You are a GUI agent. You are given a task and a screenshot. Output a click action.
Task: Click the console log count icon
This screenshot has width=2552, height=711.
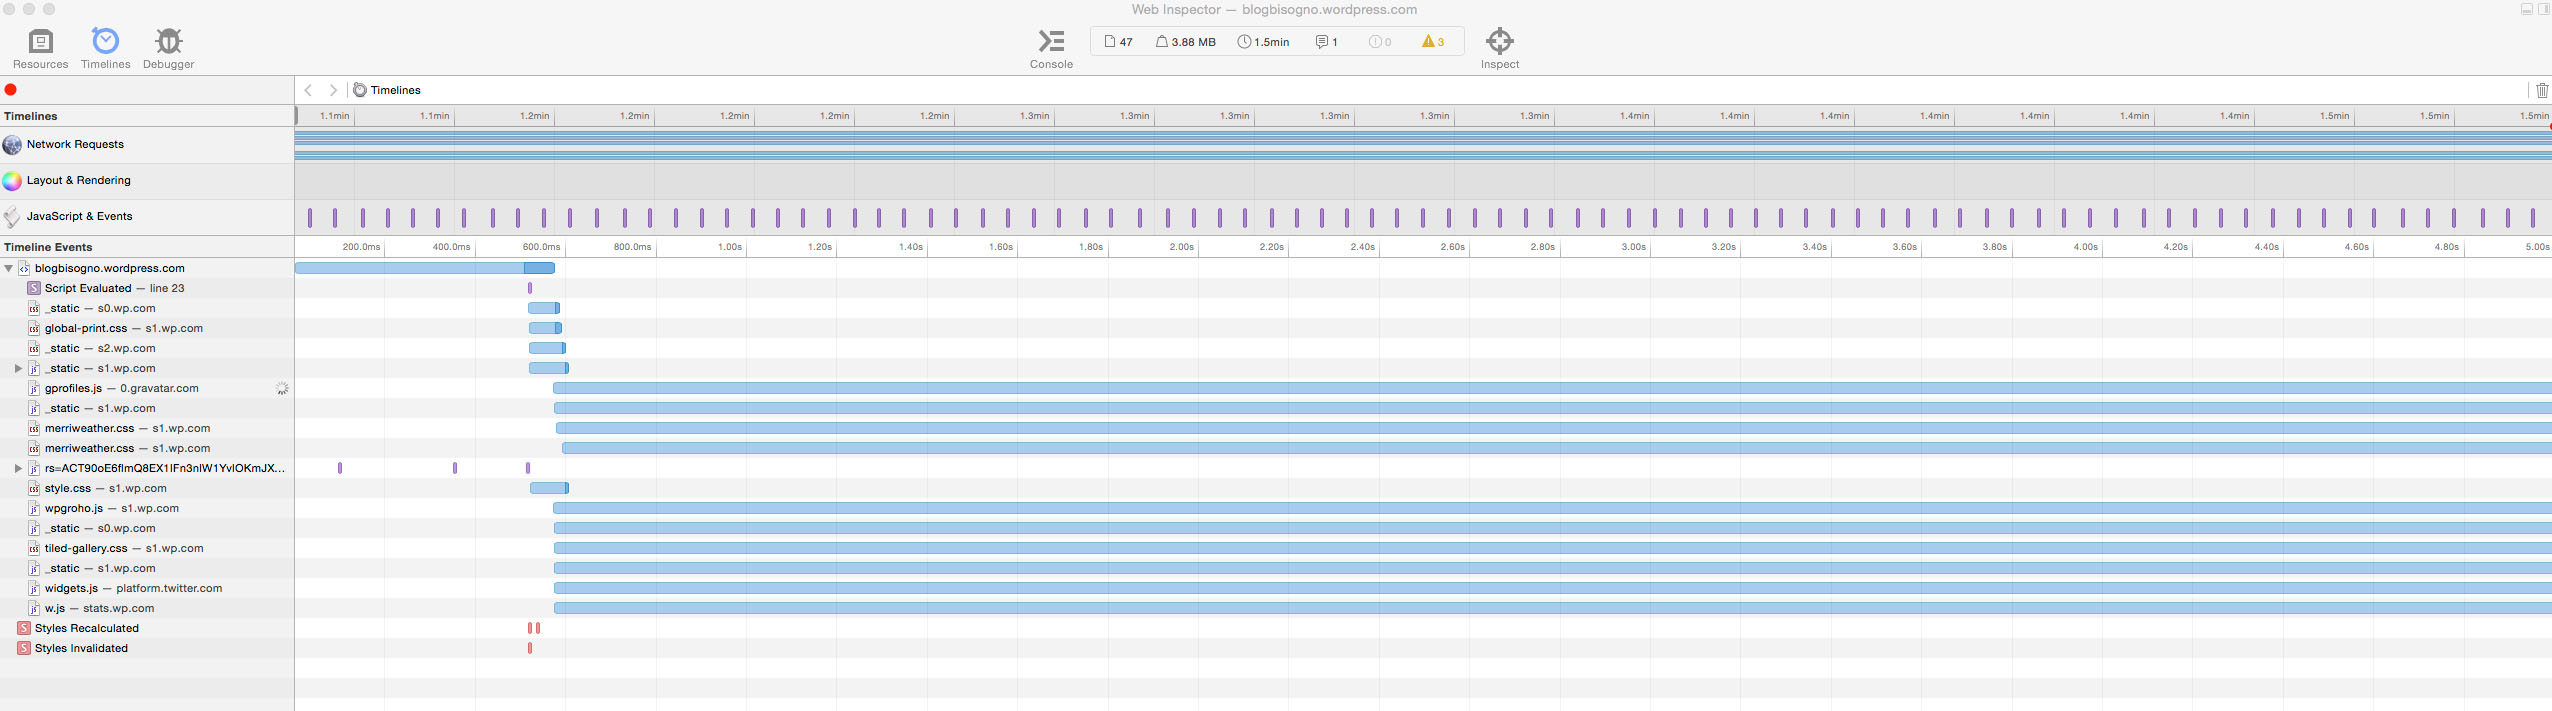pos(1327,42)
